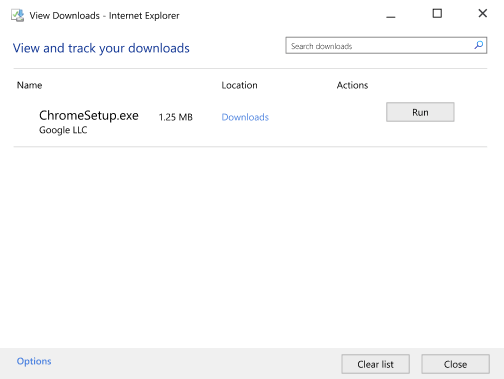Click the View and track your downloads heading
Screen dimensions: 504x379
(101, 48)
